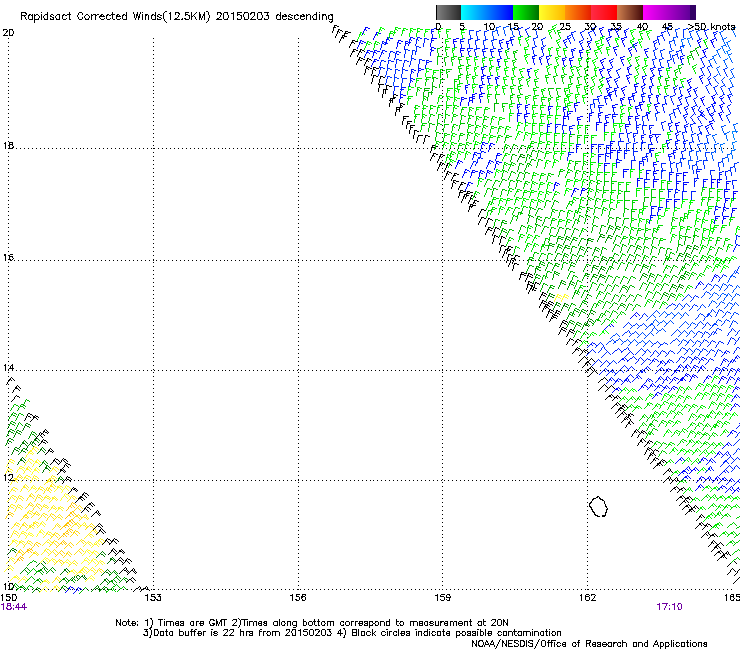
Task: Click the latitude label "20"
Action: pyautogui.click(x=8, y=33)
